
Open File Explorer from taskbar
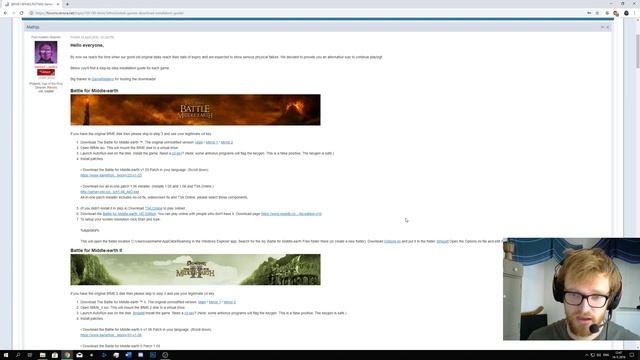(42, 355)
